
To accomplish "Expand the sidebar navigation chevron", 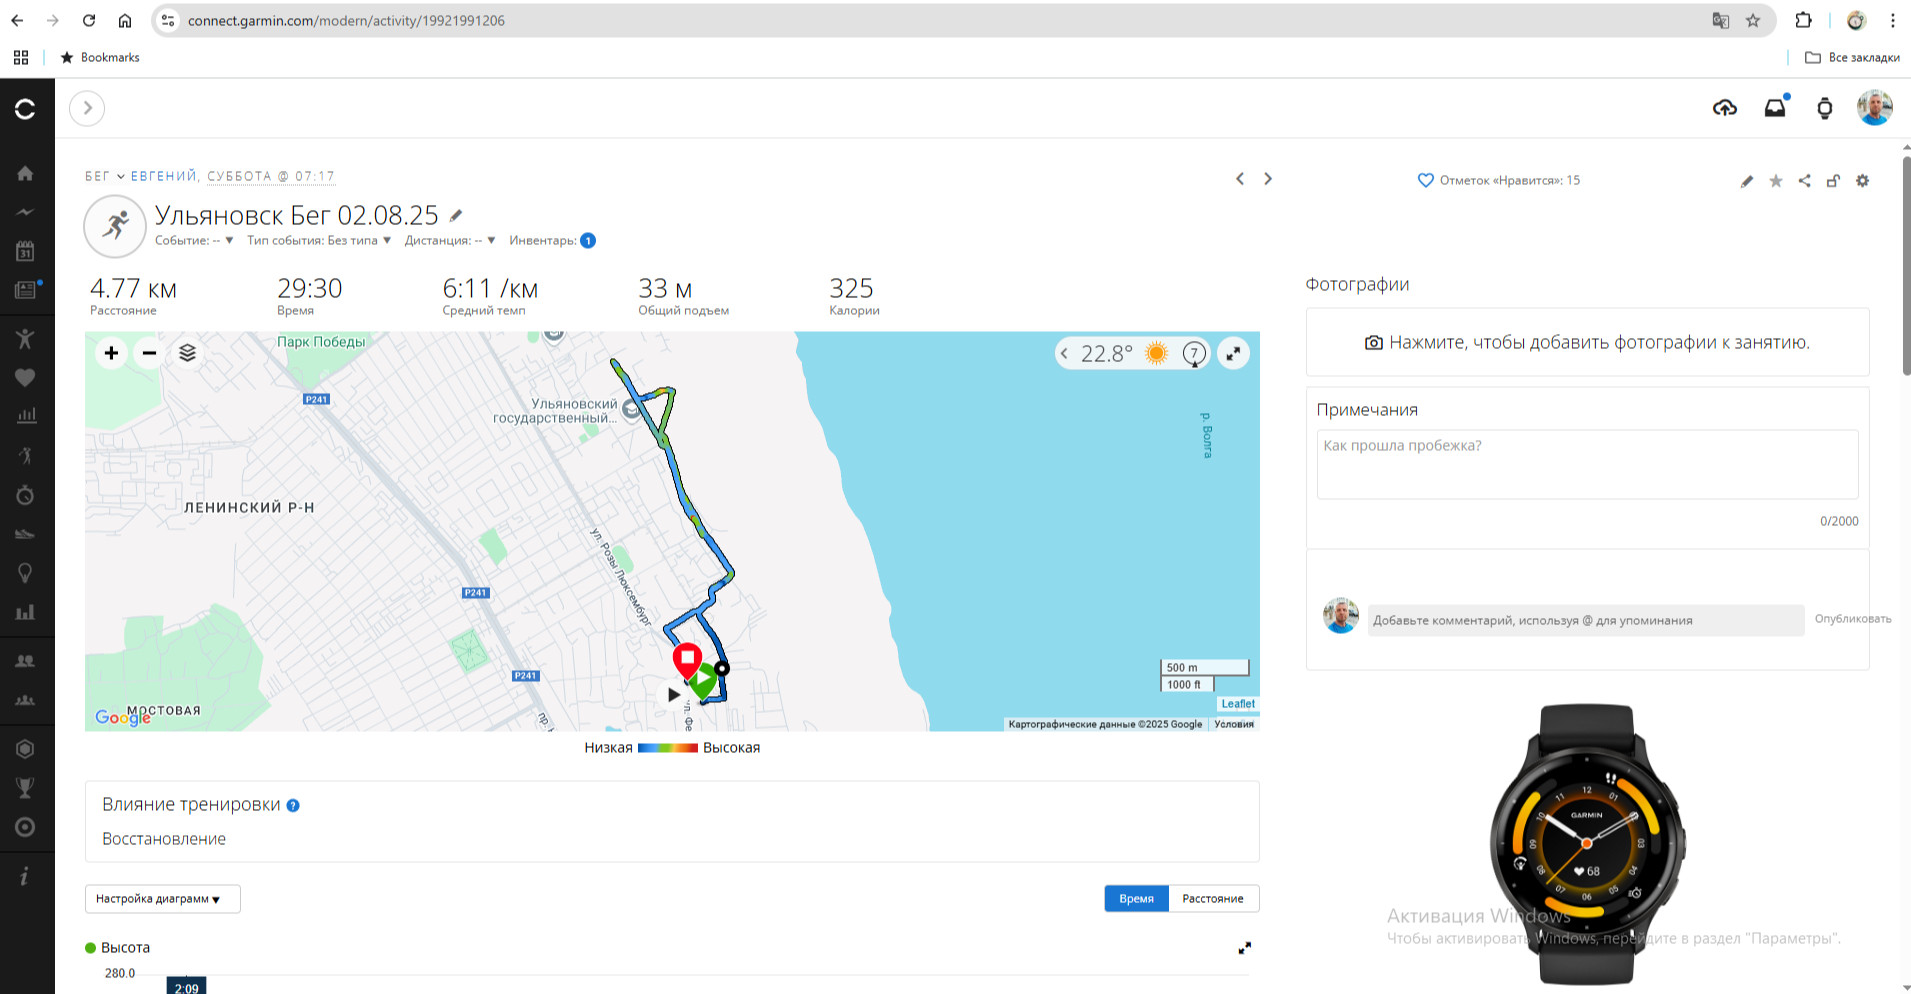I will (x=87, y=108).
